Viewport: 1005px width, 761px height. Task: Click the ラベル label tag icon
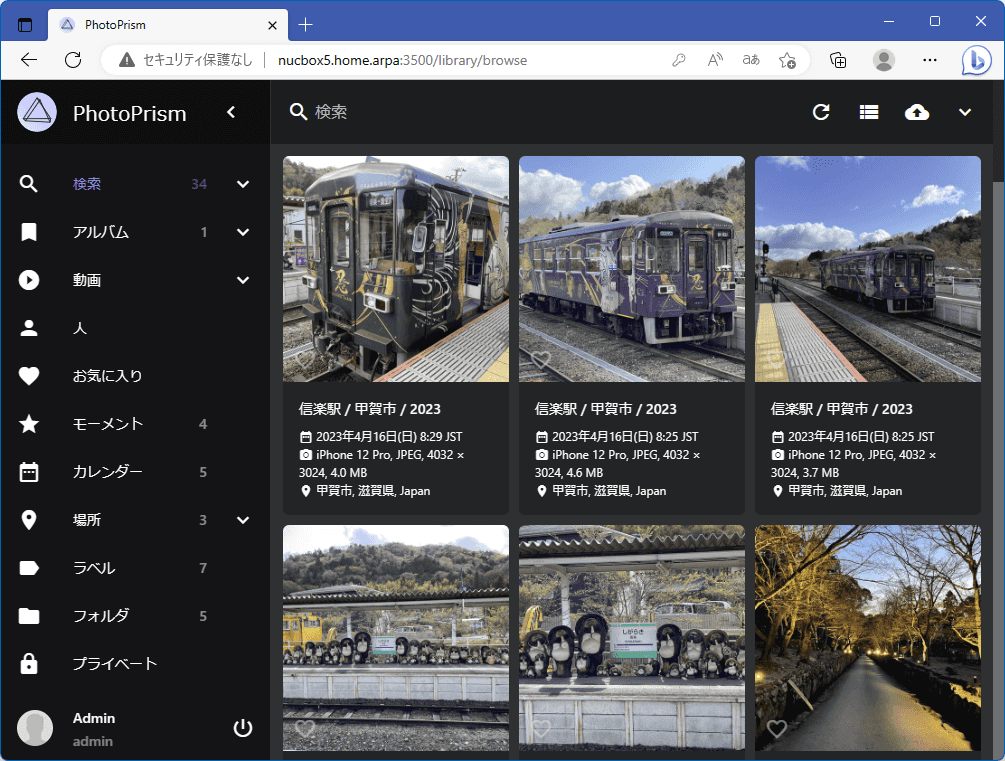[29, 568]
